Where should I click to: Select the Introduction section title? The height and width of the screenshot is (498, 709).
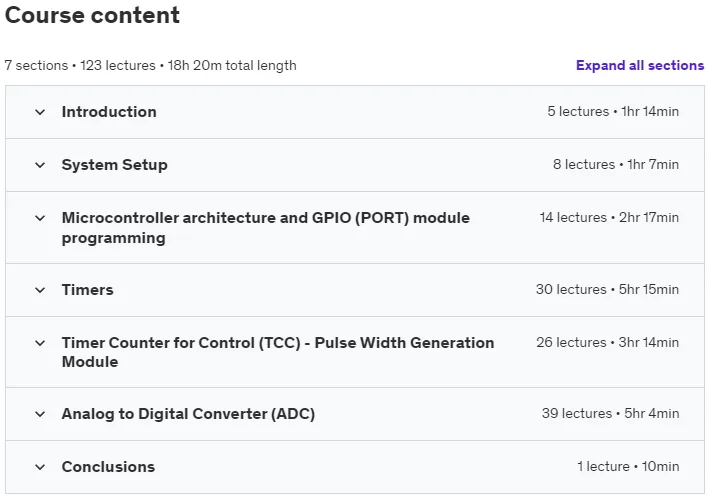(x=109, y=112)
